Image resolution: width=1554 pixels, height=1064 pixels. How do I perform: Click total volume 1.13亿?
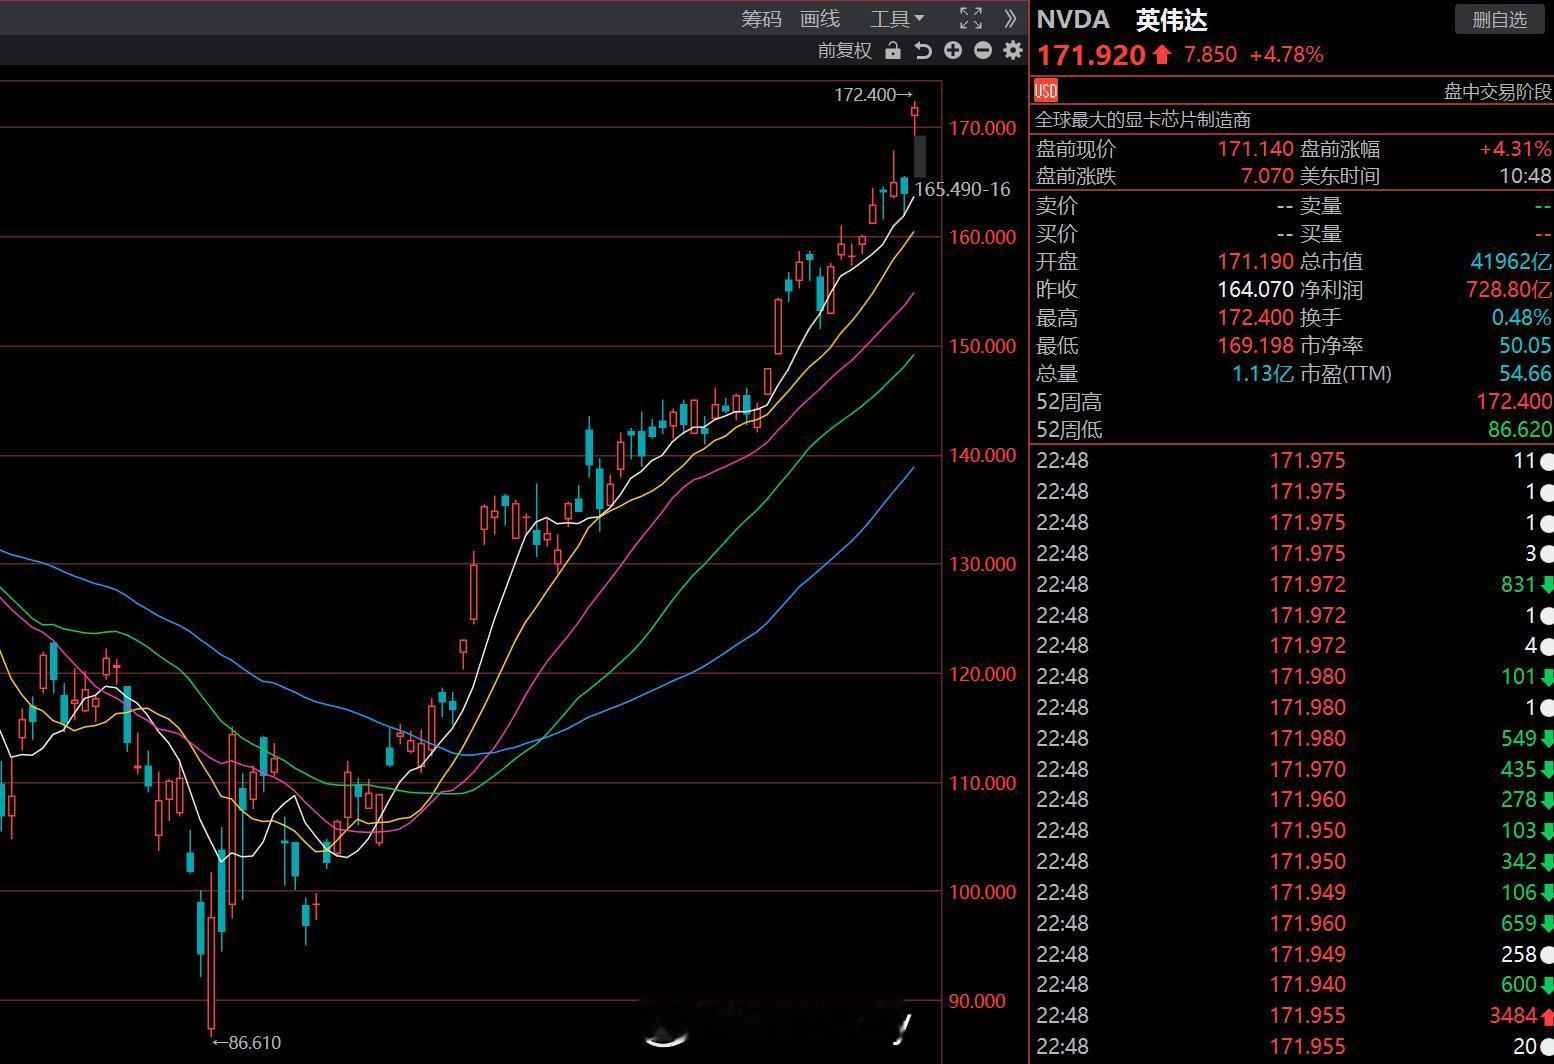(1262, 374)
